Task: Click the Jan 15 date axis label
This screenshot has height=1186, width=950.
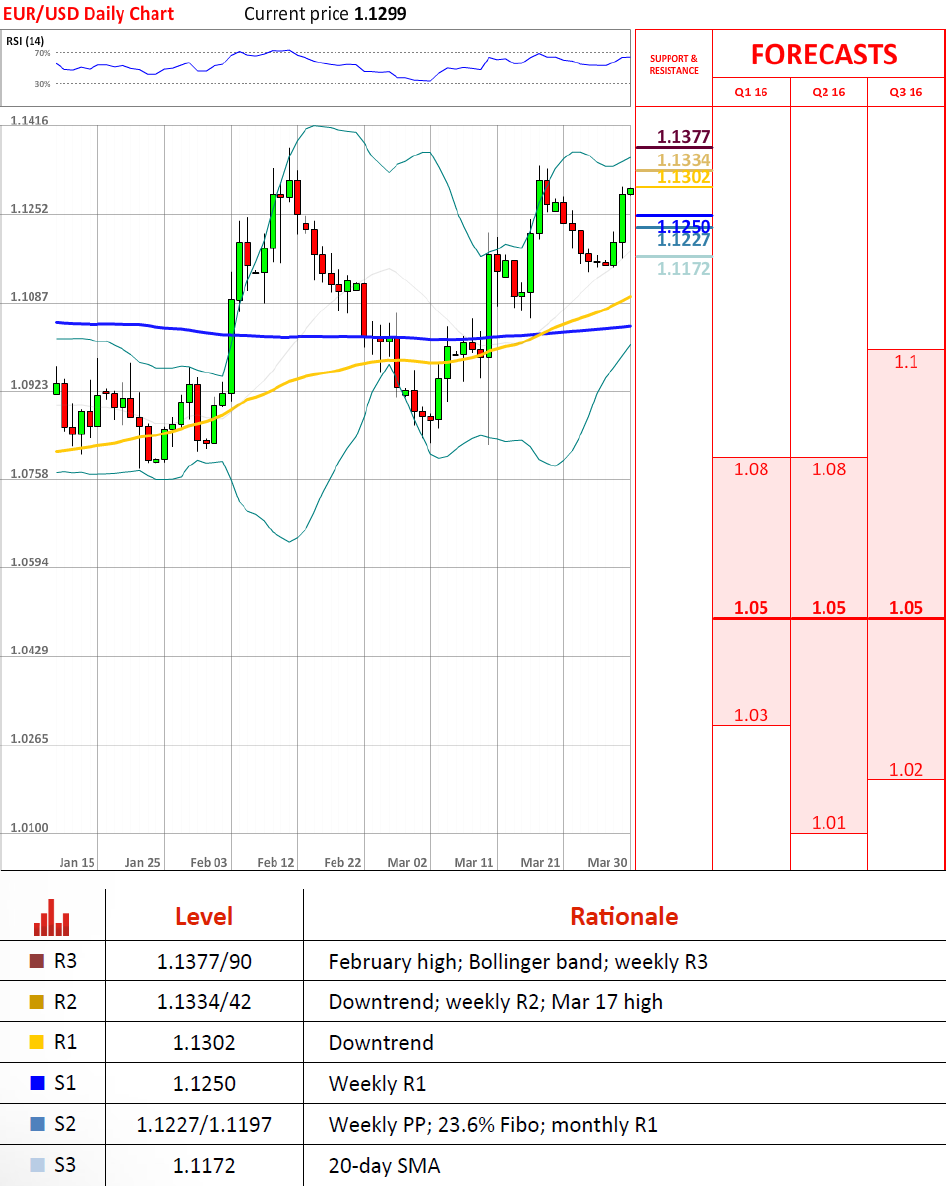Action: [x=77, y=862]
